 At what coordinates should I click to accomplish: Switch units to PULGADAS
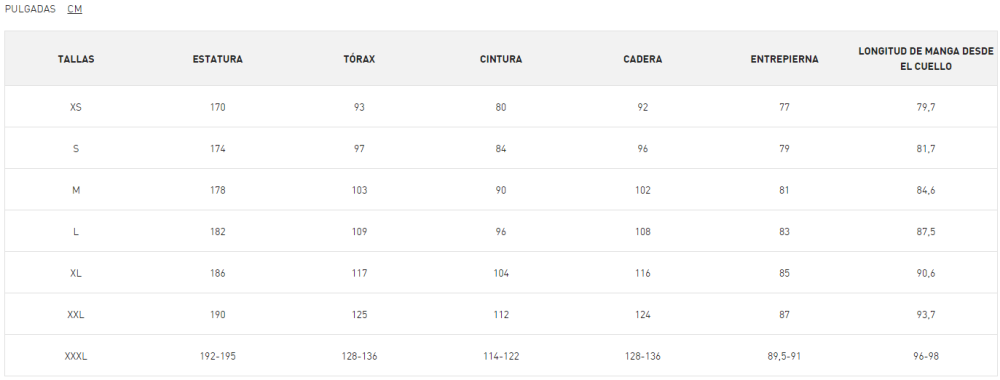[30, 10]
